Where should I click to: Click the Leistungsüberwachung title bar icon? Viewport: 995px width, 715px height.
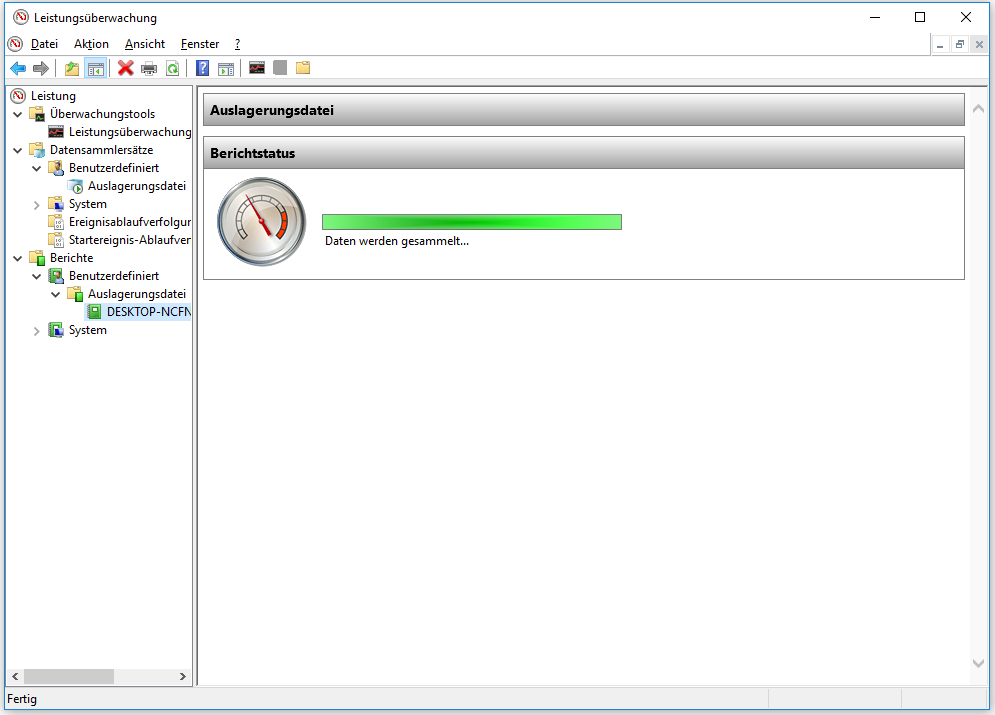[21, 17]
